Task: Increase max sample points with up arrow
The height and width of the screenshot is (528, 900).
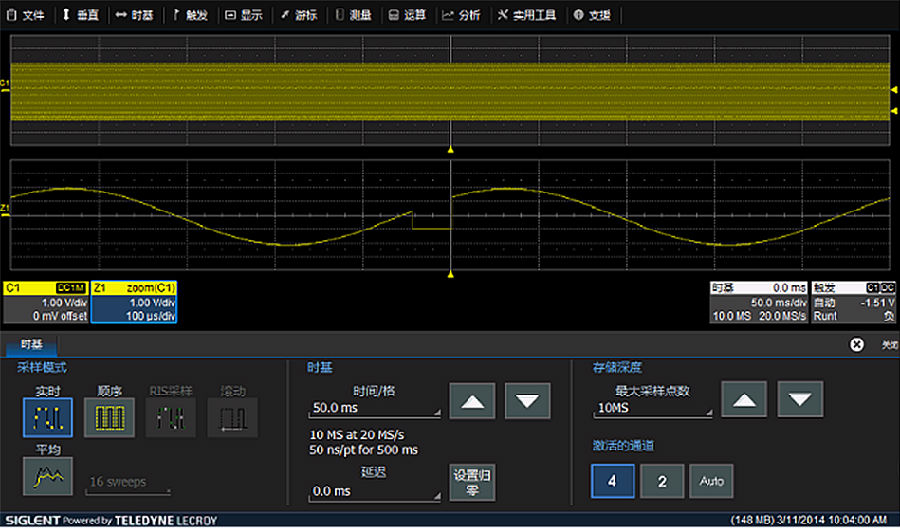Action: pos(743,402)
